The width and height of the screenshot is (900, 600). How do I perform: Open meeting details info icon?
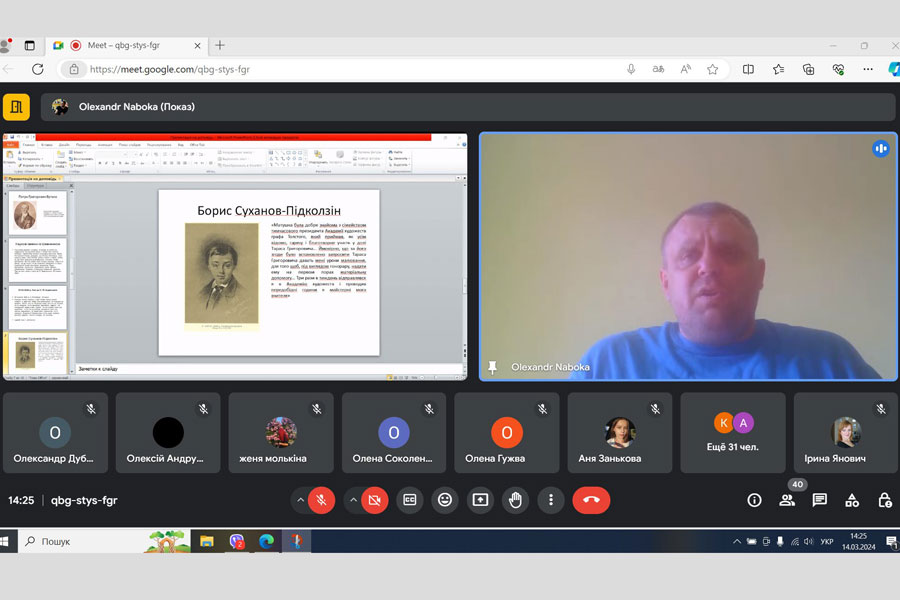click(x=754, y=501)
